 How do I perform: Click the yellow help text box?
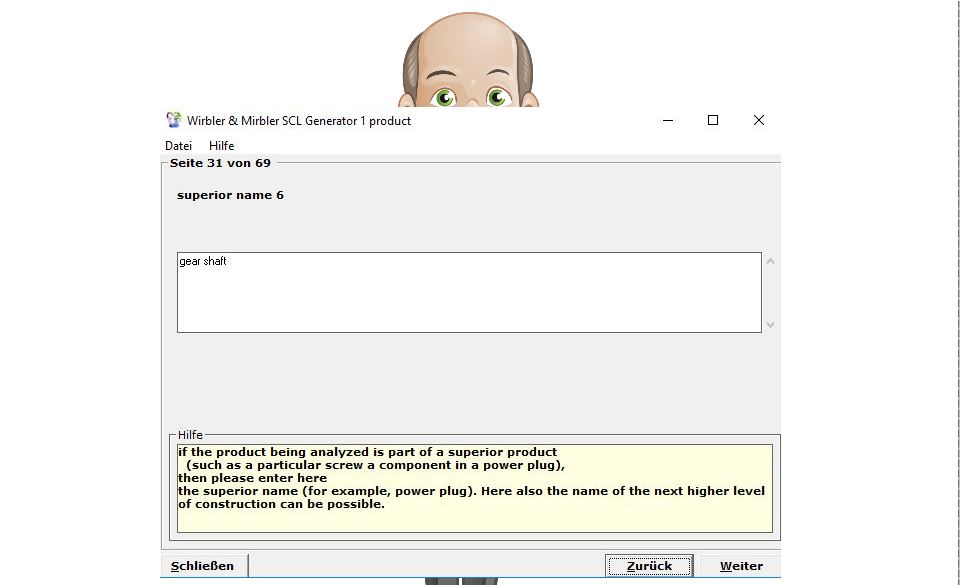(474, 488)
